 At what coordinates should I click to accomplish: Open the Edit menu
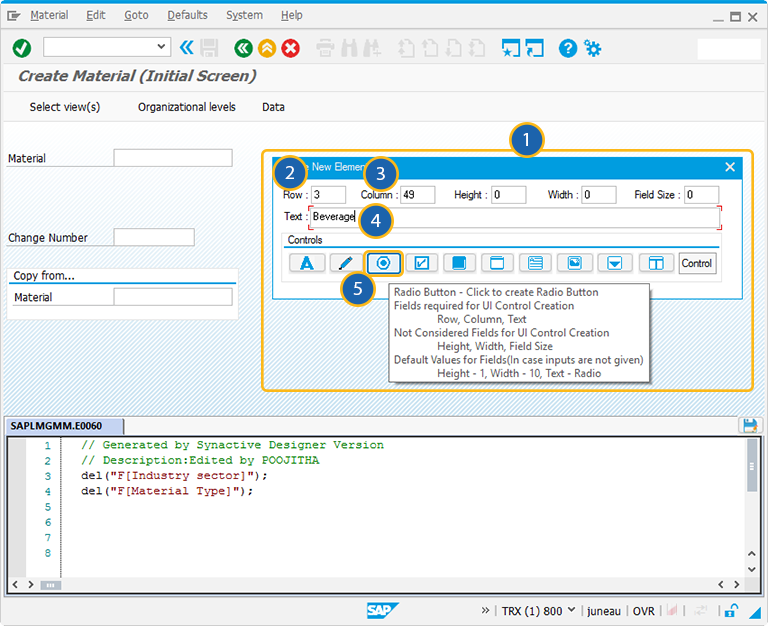[96, 15]
